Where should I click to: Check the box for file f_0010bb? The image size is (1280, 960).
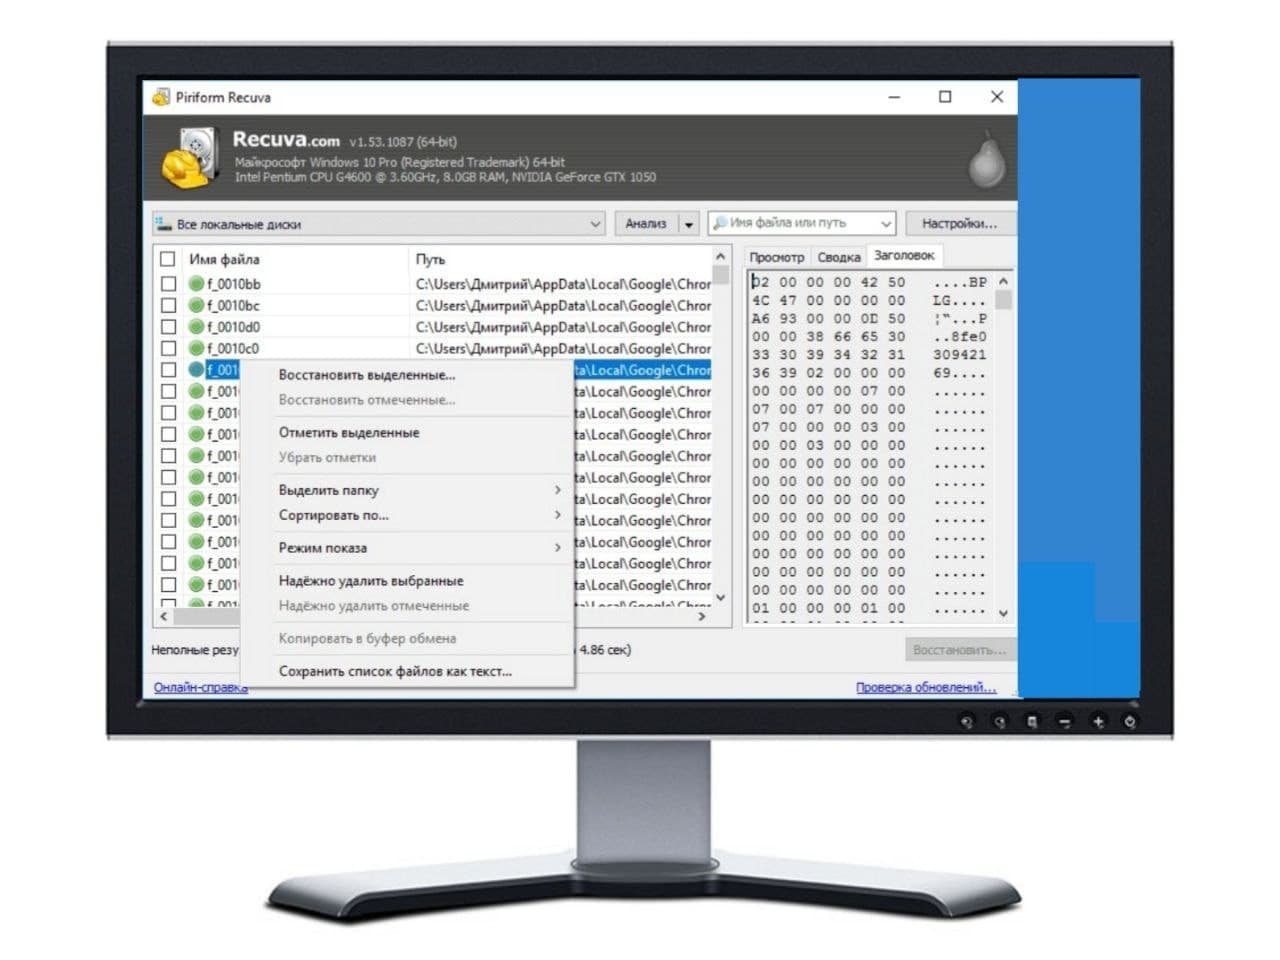pos(168,284)
